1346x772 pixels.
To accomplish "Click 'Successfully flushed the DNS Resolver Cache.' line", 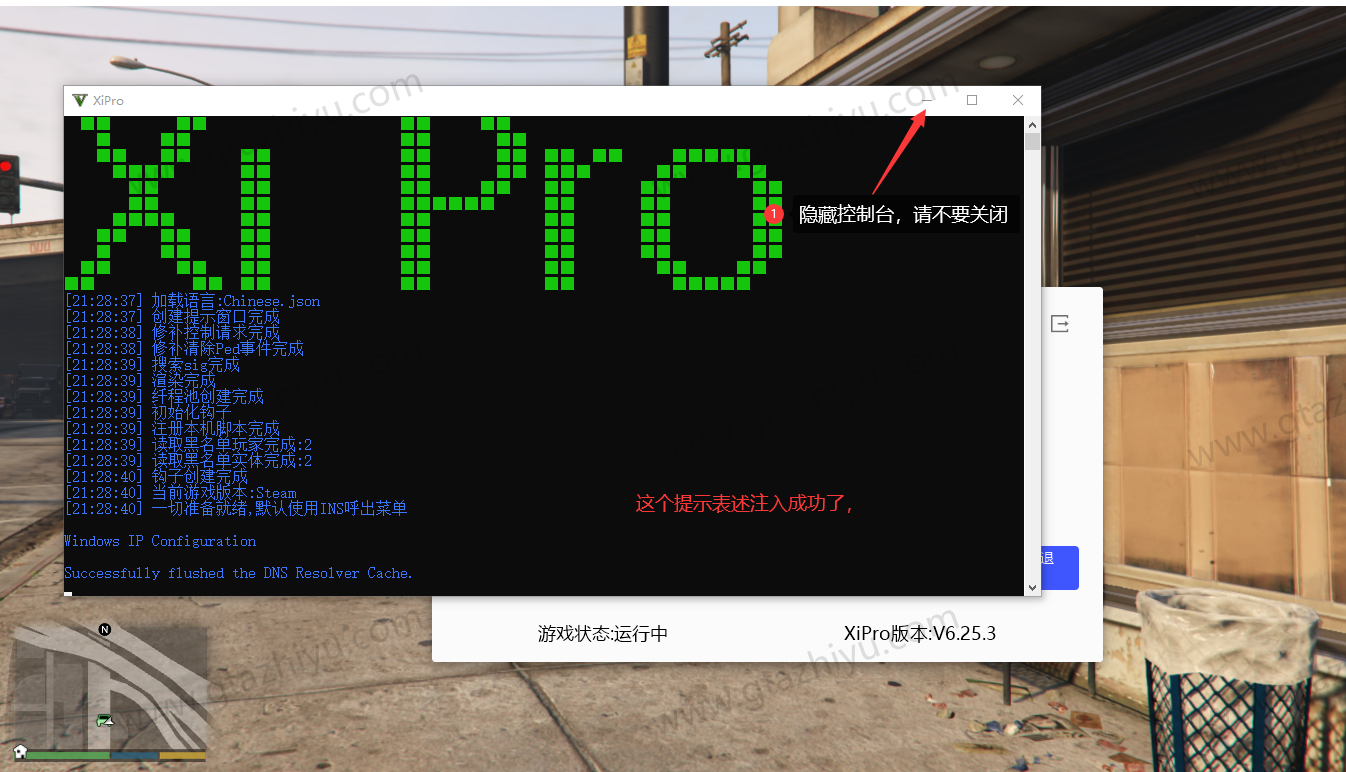I will point(238,573).
